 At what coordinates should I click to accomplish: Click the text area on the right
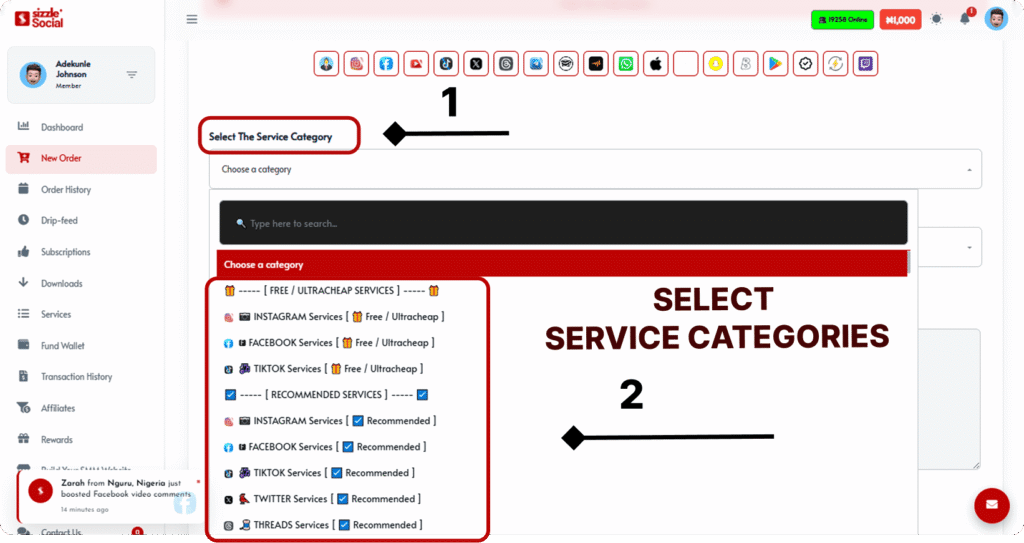[x=949, y=399]
